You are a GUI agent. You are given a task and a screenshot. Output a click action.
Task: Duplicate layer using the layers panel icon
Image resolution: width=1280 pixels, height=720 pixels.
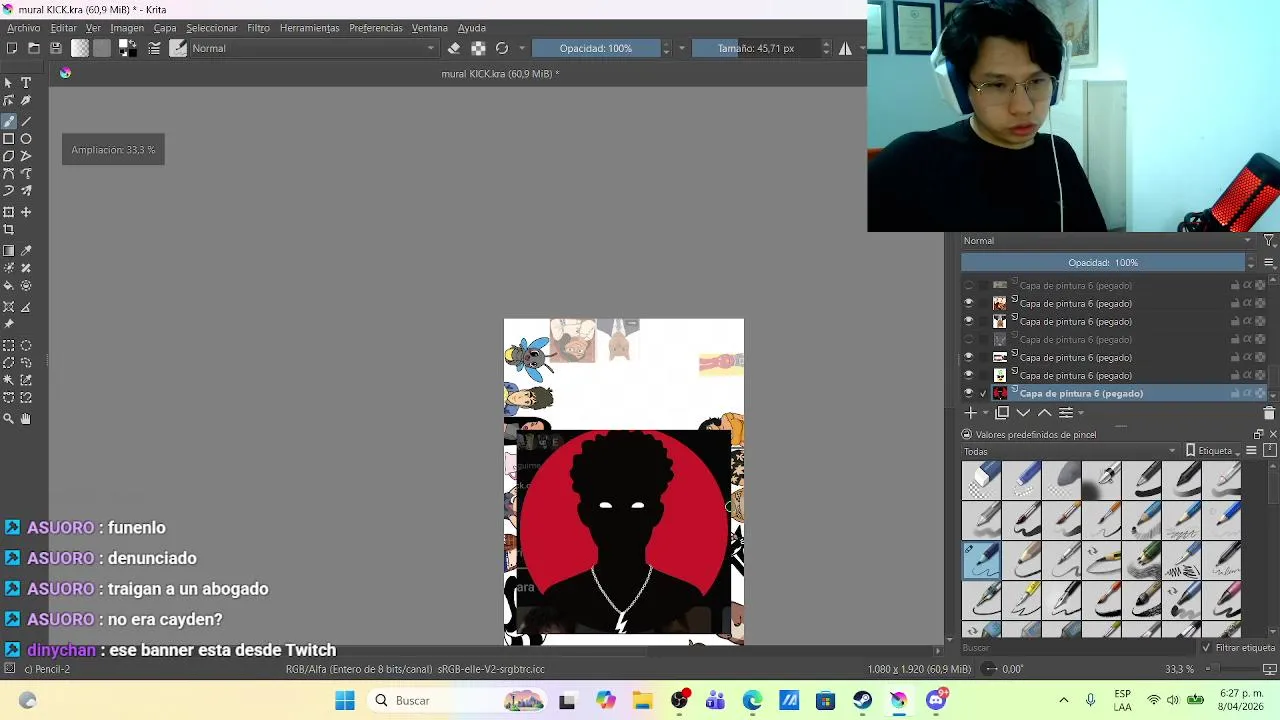(1002, 413)
